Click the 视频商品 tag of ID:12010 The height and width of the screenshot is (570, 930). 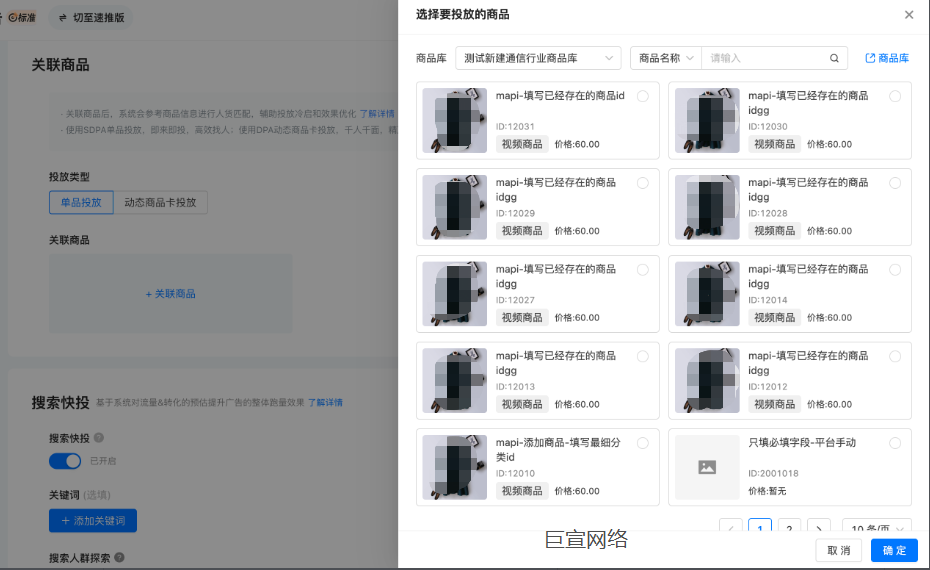coord(522,491)
